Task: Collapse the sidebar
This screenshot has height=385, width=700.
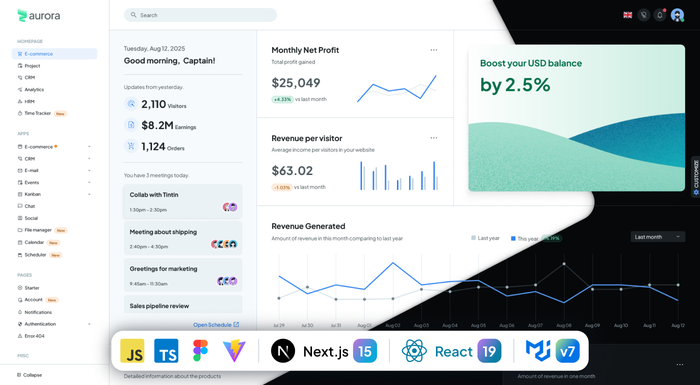Action: [29, 375]
